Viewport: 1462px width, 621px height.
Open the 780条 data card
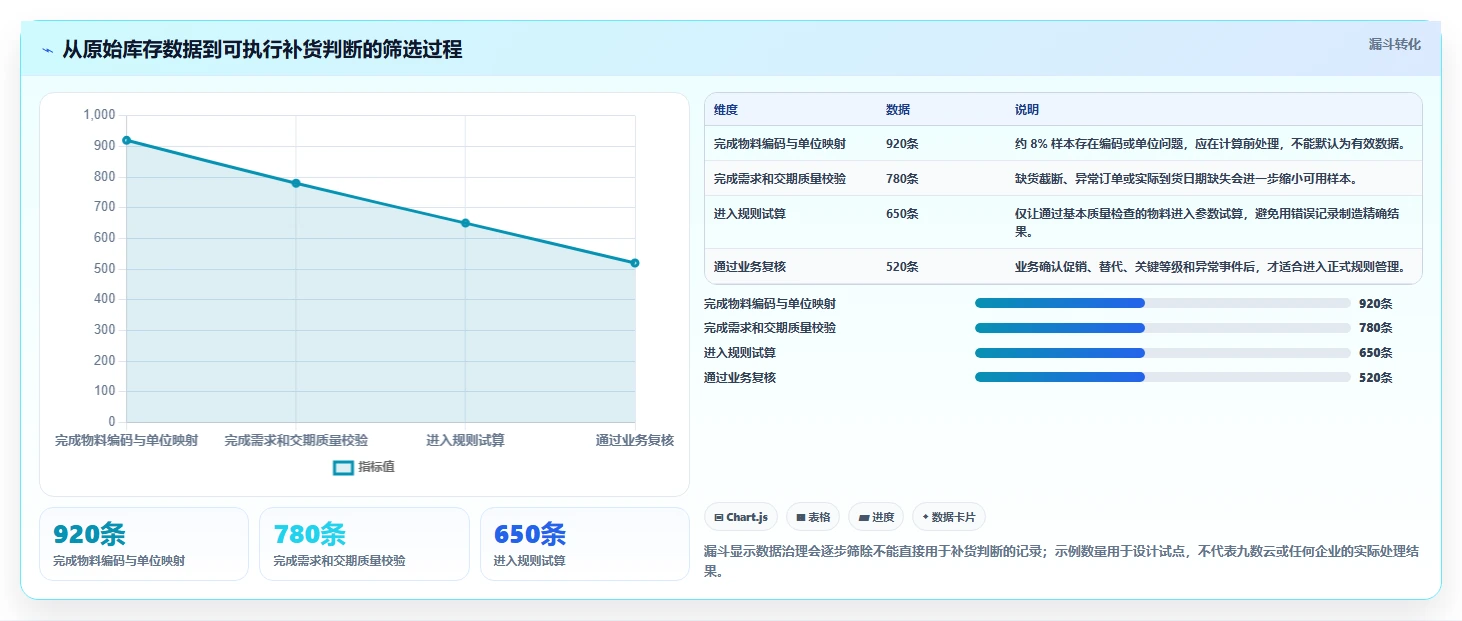(x=364, y=544)
